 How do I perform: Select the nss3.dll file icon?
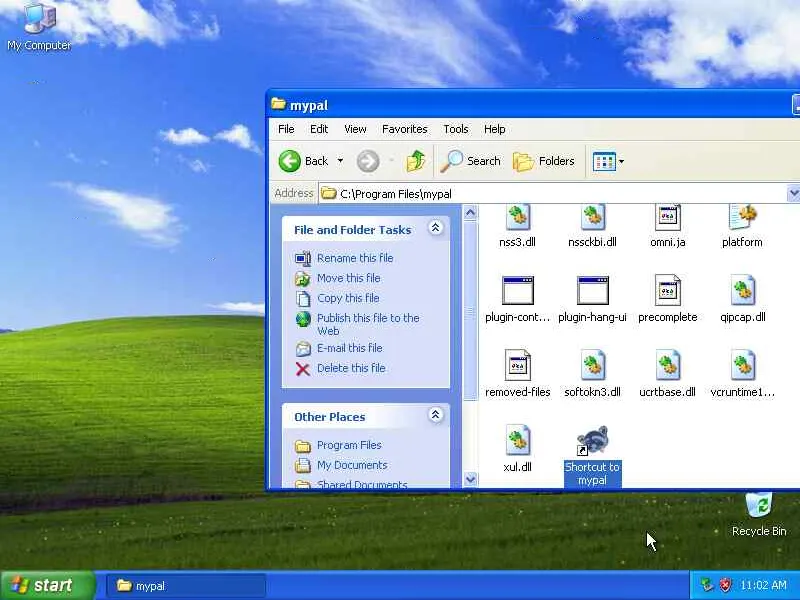point(517,218)
